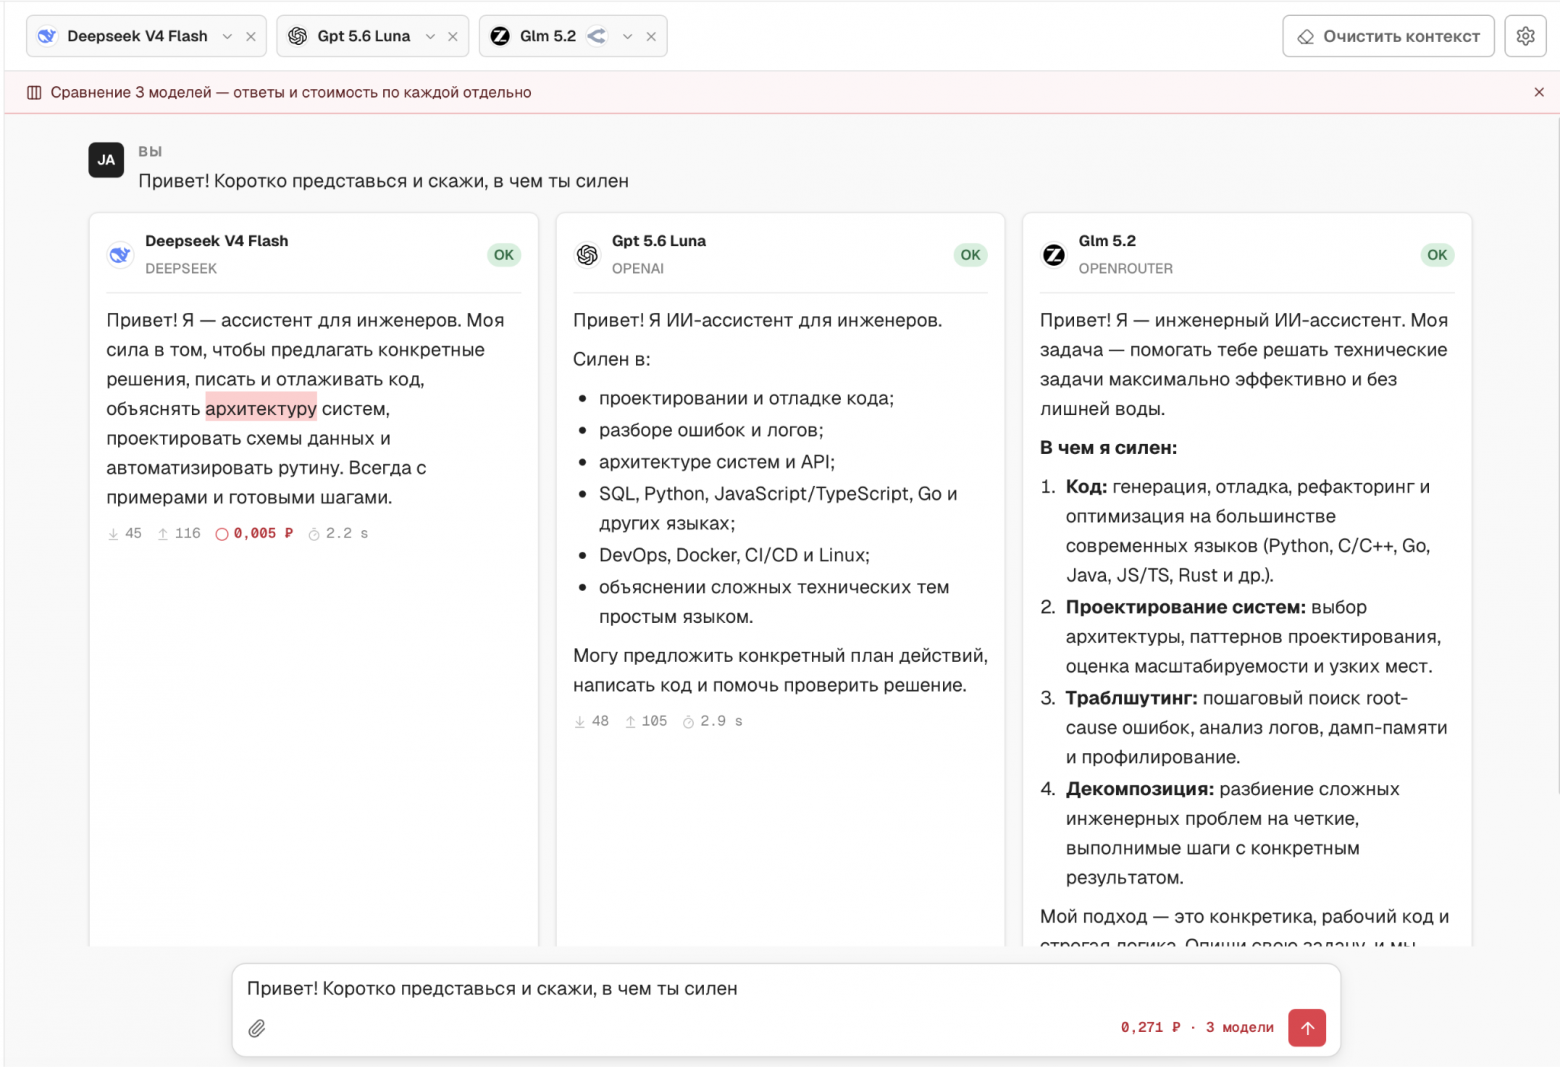This screenshot has width=1560, height=1067.
Task: Click output tokens icon showing 105
Action: pos(630,721)
